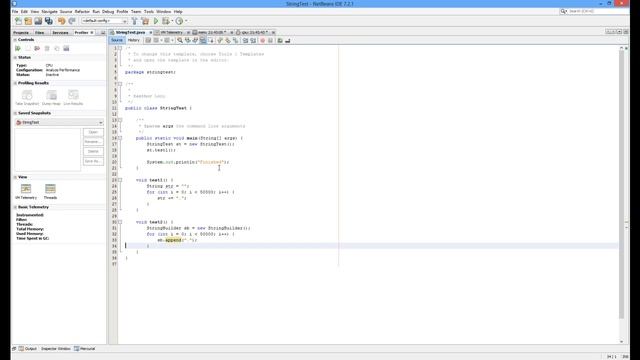Switch to the Files tab
The width and height of the screenshot is (640, 360).
pos(40,32)
